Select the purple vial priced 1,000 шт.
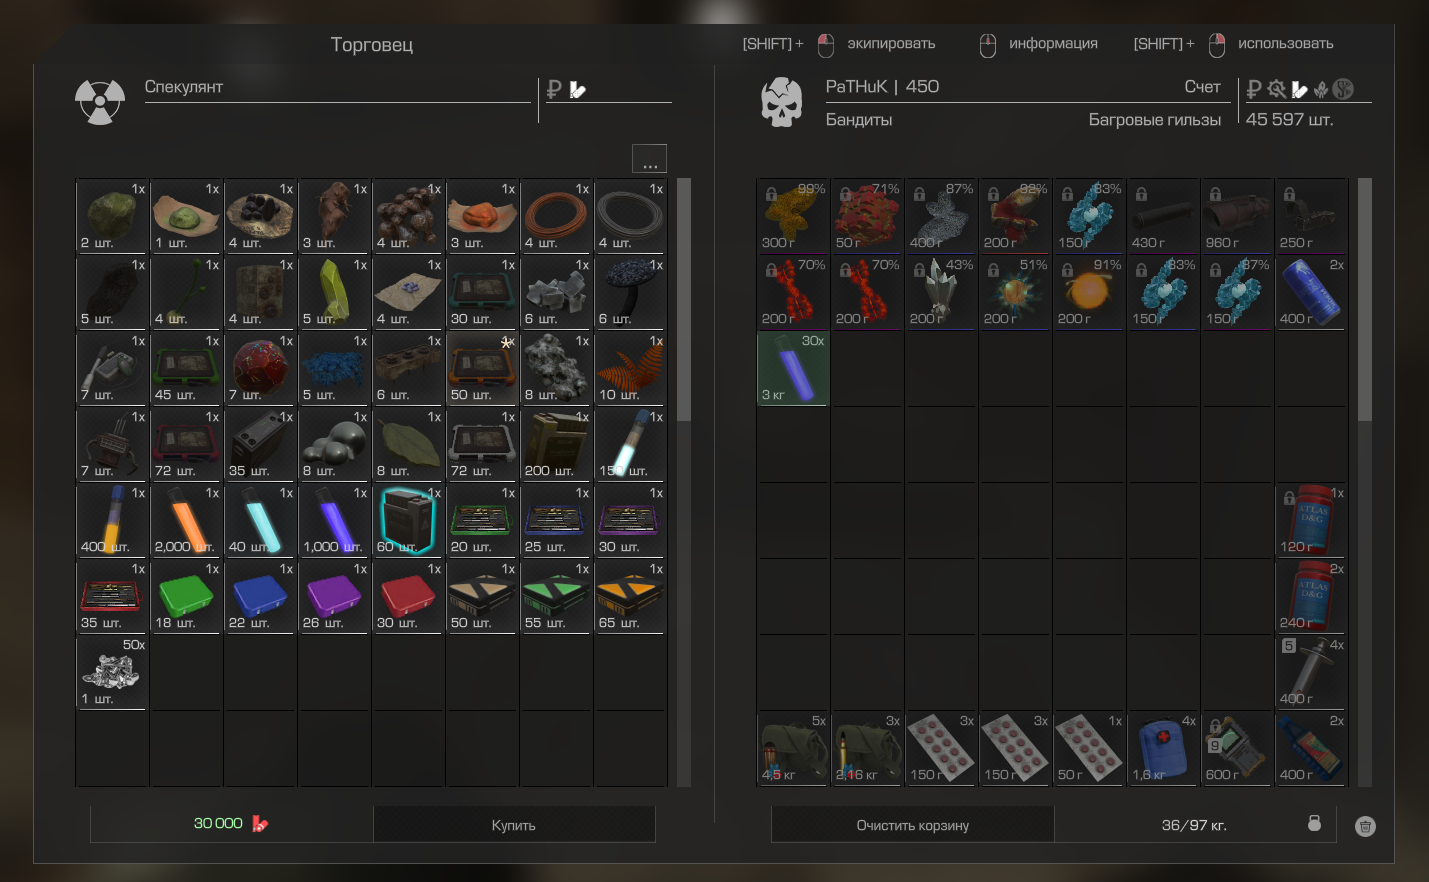The width and height of the screenshot is (1429, 882). point(334,520)
